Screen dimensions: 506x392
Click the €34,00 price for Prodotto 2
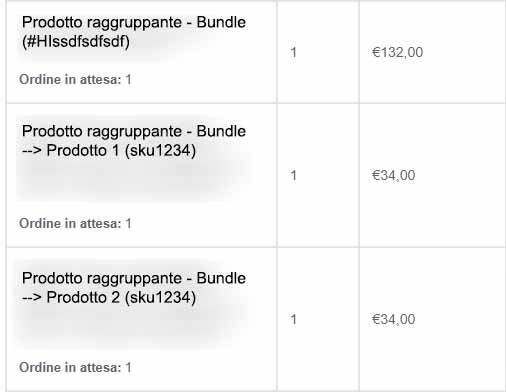point(393,319)
